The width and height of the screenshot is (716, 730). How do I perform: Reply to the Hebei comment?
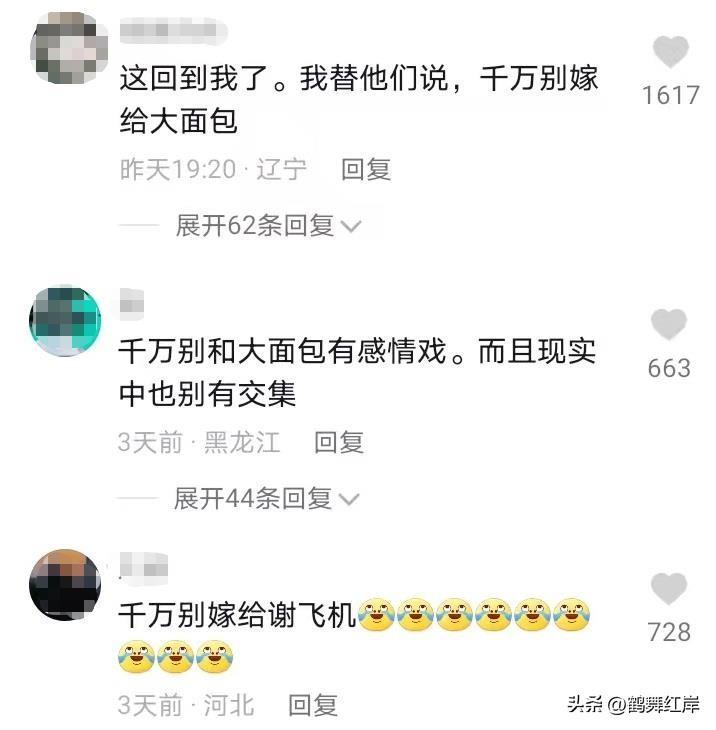coord(312,705)
